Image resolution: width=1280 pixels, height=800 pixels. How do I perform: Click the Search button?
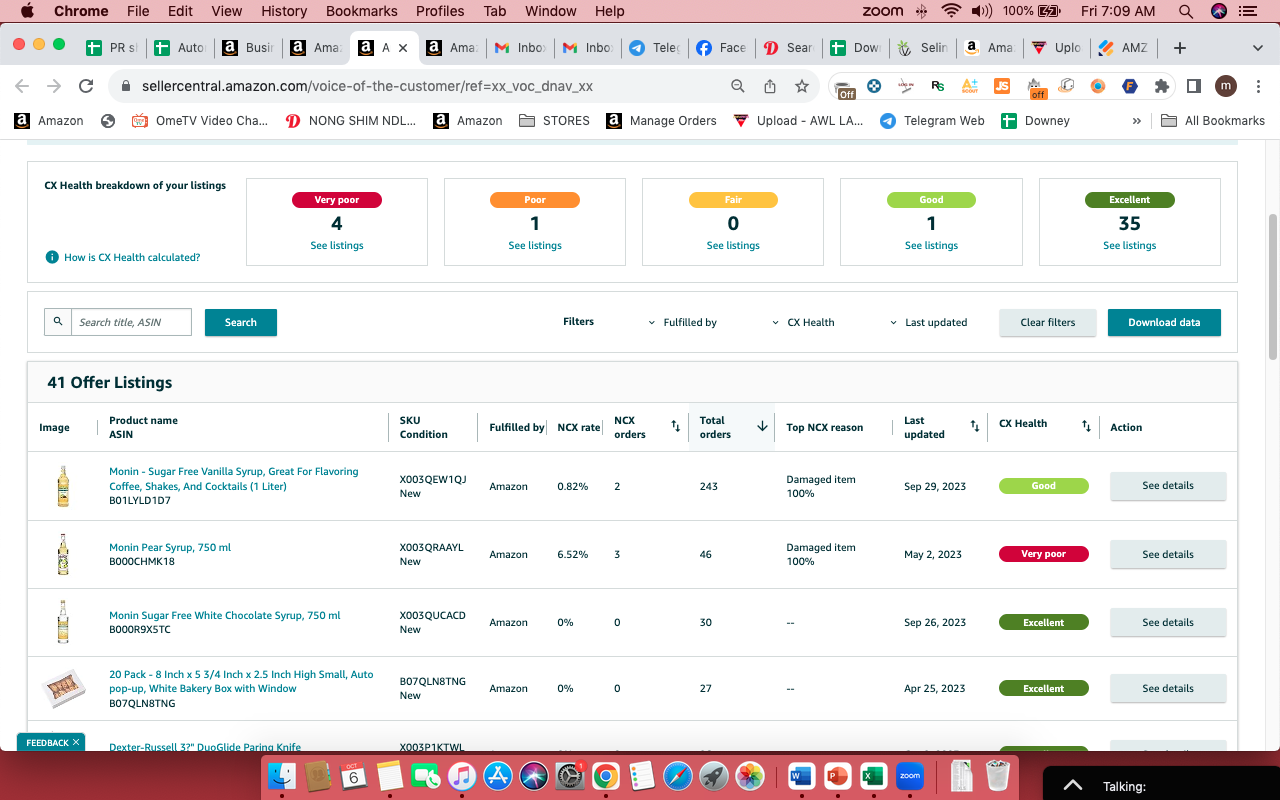click(241, 323)
